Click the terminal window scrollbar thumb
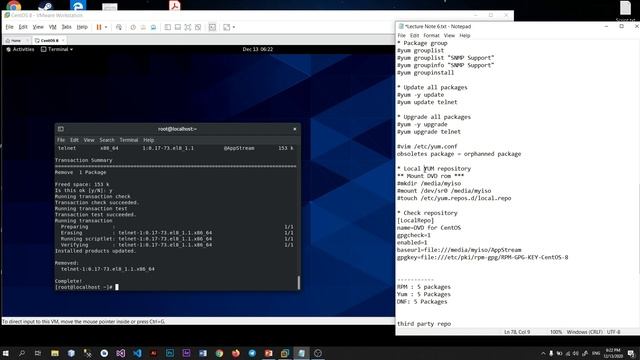The height and width of the screenshot is (360, 640). click(299, 282)
